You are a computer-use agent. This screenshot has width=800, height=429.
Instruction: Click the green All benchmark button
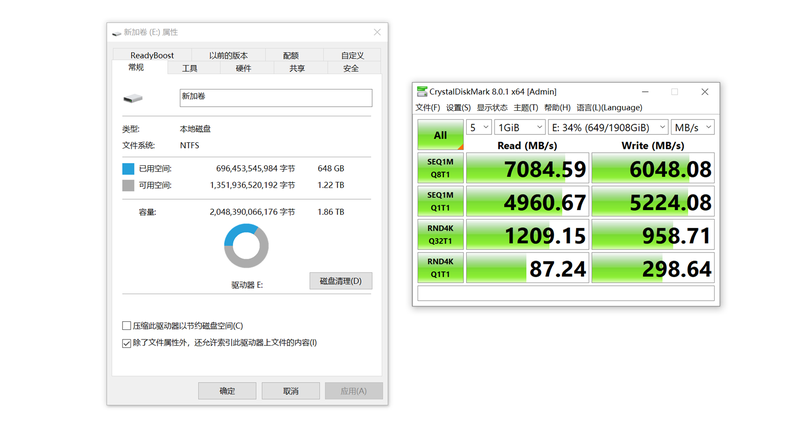(440, 135)
